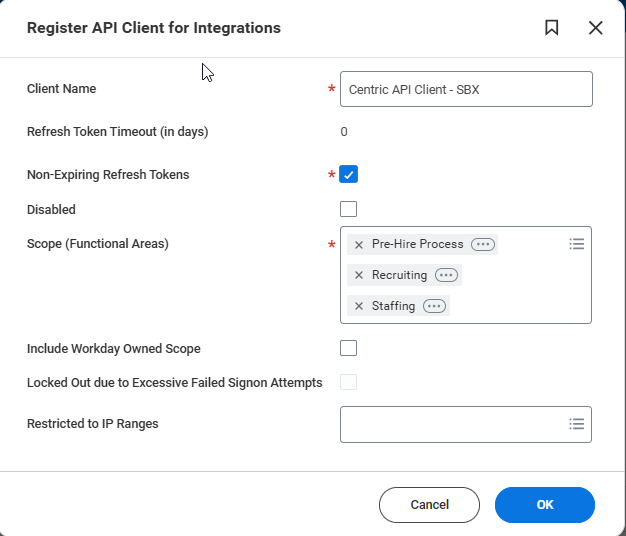626x536 pixels.
Task: Open related actions for Recruiting
Action: (x=446, y=275)
